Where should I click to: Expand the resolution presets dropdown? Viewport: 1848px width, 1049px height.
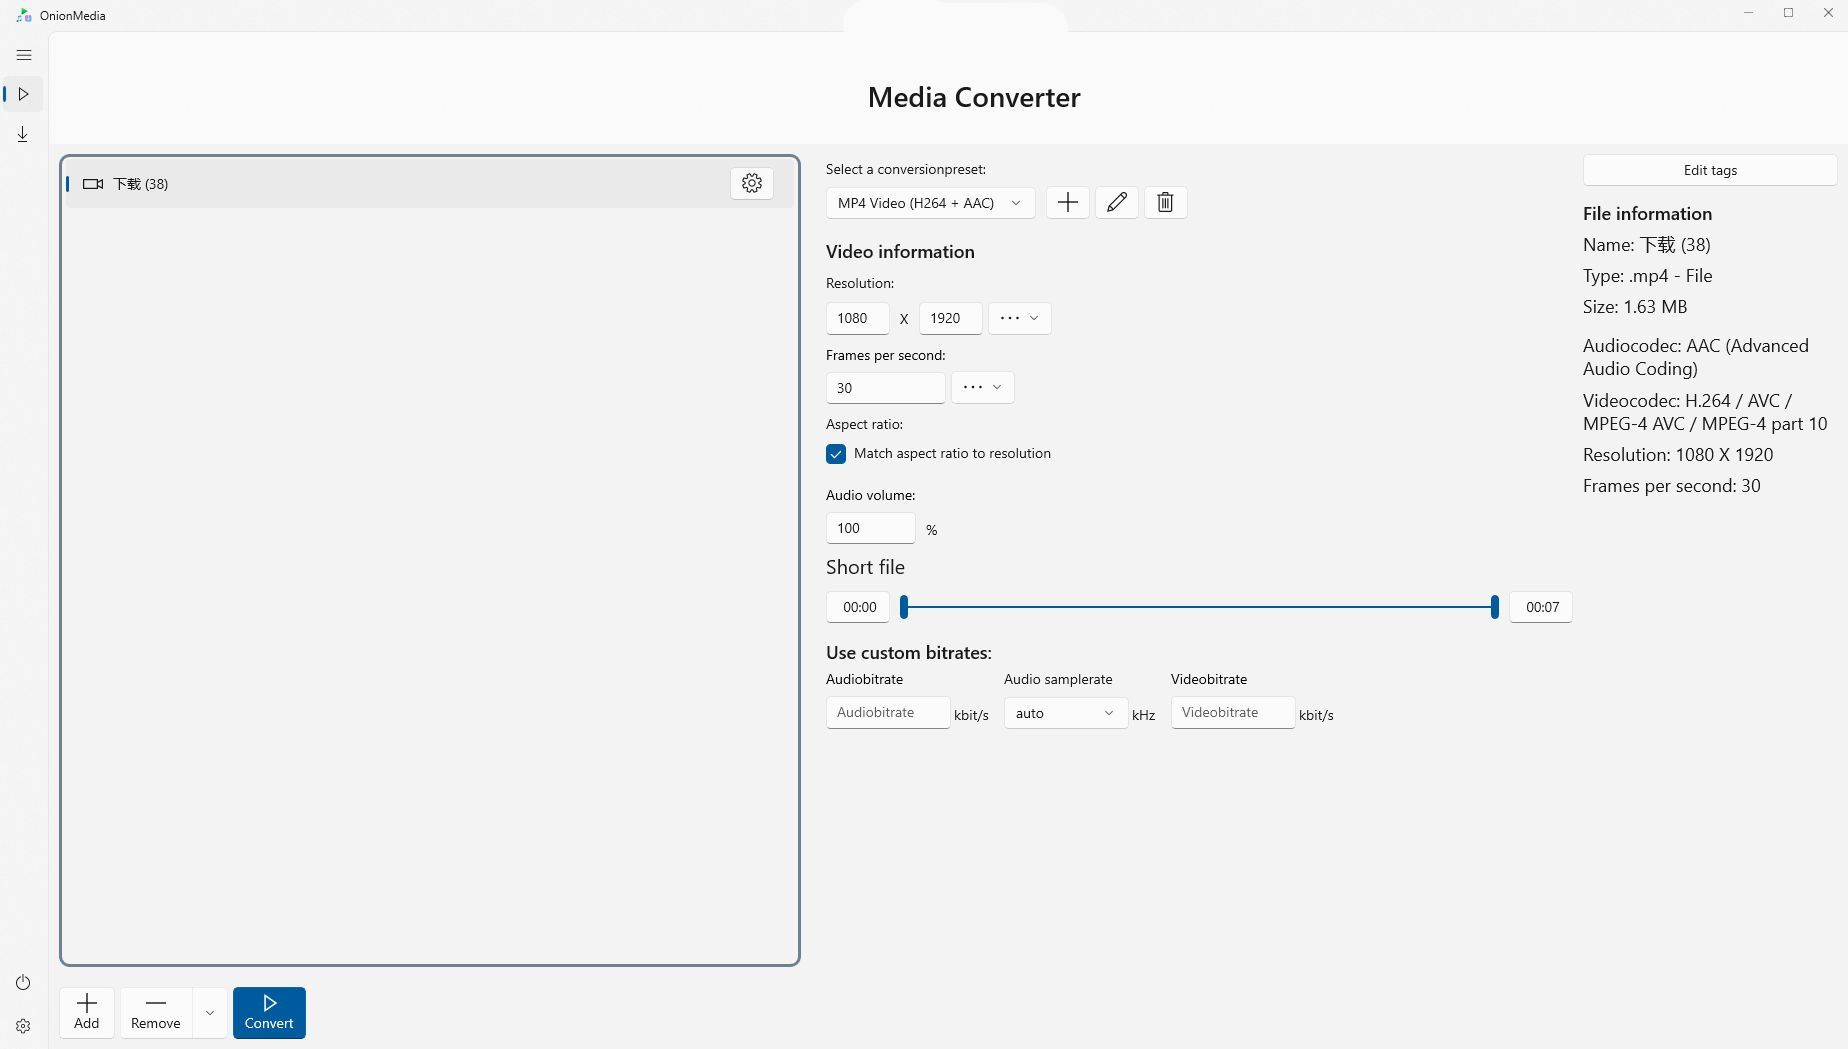(1019, 318)
